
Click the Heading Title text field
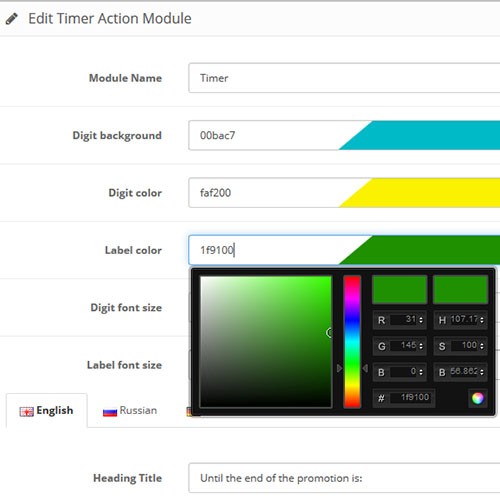point(344,478)
